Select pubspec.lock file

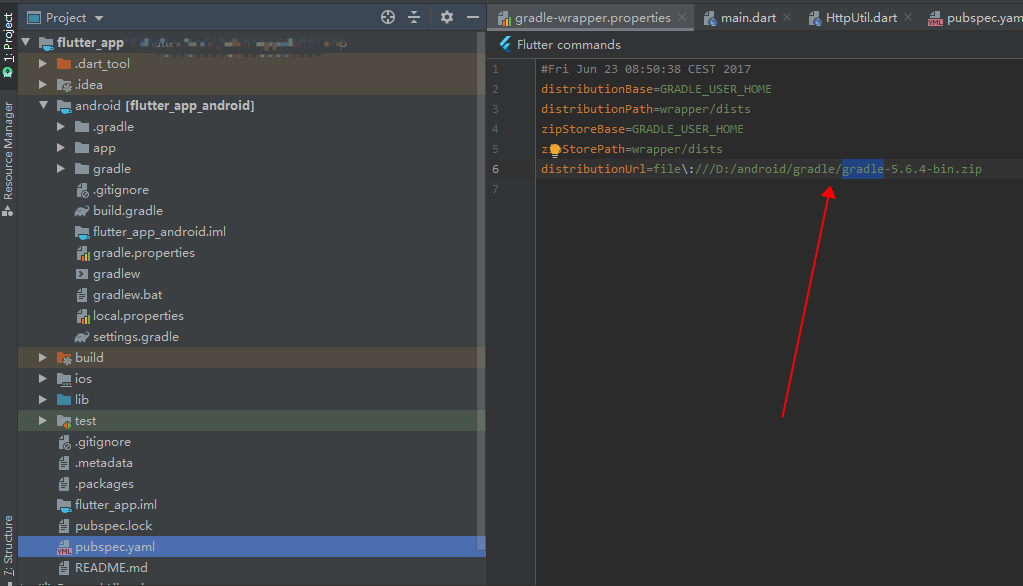(113, 526)
